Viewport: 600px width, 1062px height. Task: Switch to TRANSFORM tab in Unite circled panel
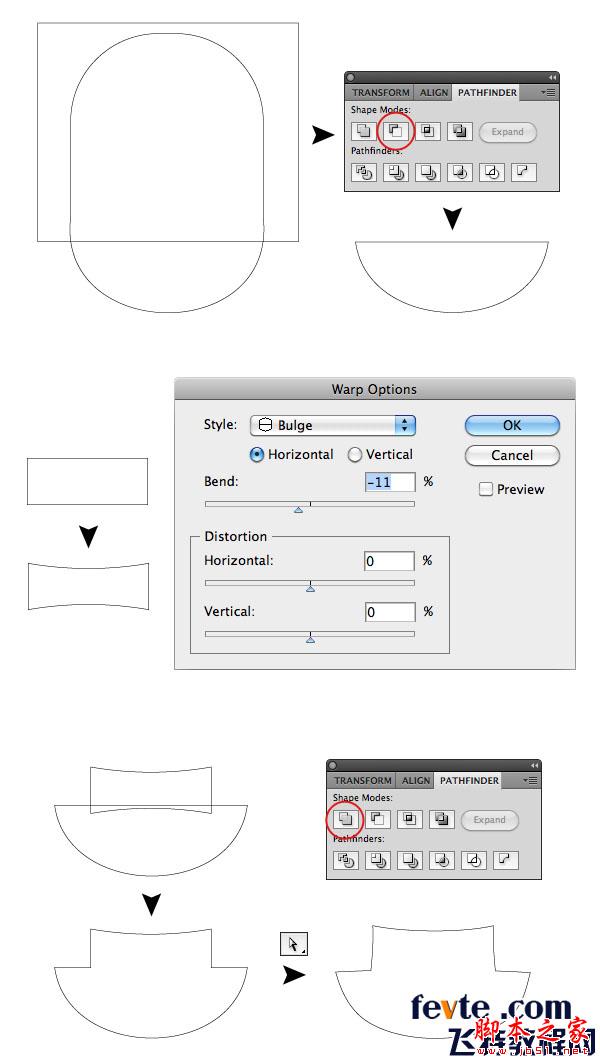[x=362, y=780]
